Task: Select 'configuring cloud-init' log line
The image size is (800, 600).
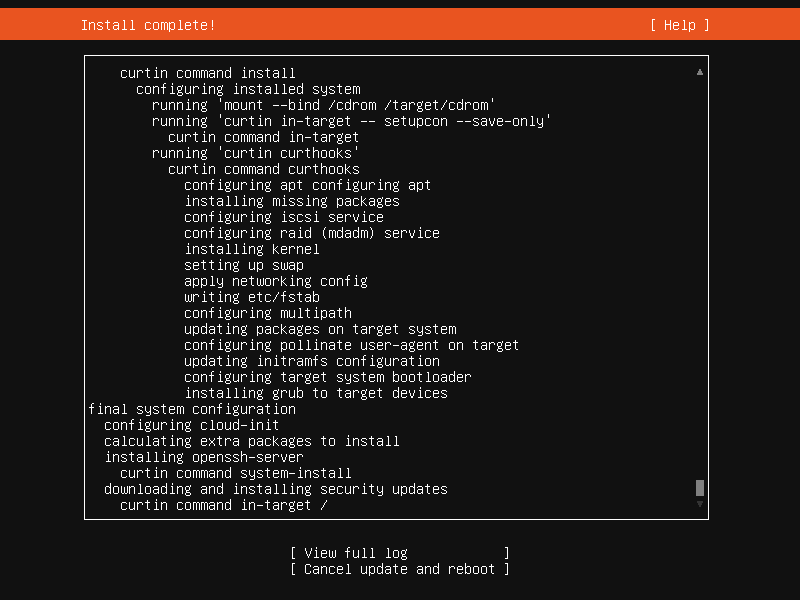Action: pyautogui.click(x=192, y=425)
